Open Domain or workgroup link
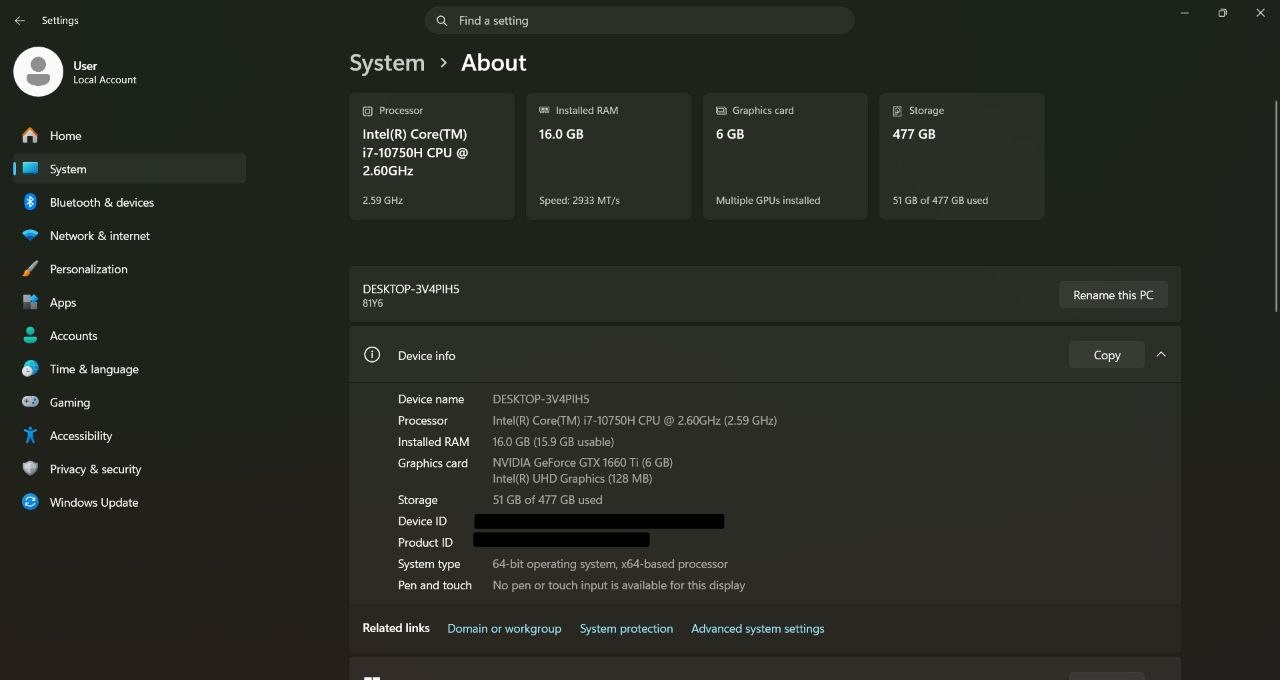The width and height of the screenshot is (1280, 680). pyautogui.click(x=504, y=629)
